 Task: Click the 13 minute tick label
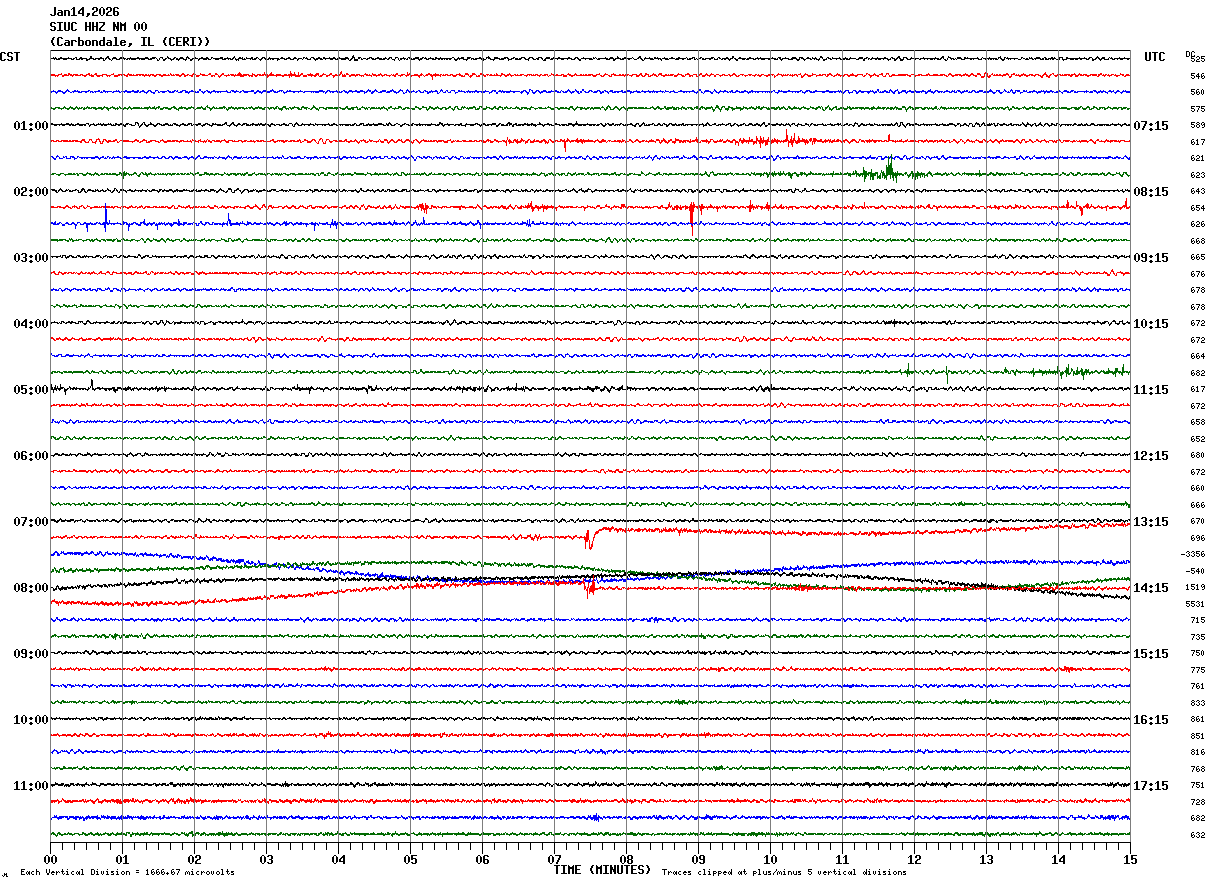click(987, 859)
